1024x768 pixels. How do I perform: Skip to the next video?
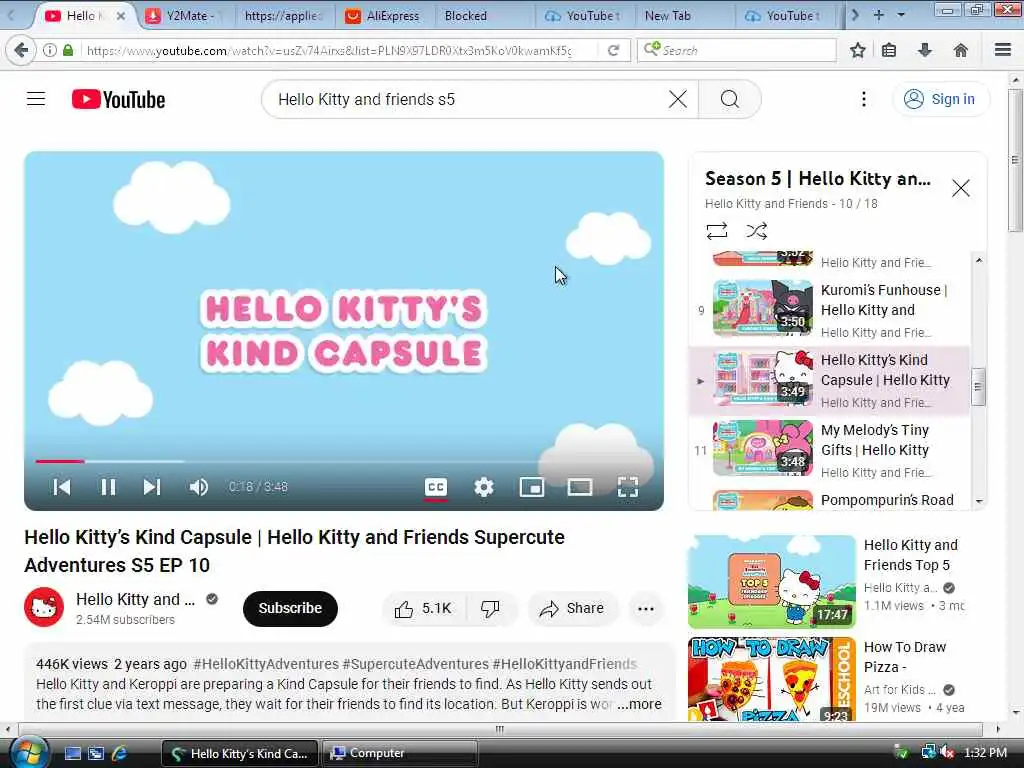pyautogui.click(x=152, y=487)
